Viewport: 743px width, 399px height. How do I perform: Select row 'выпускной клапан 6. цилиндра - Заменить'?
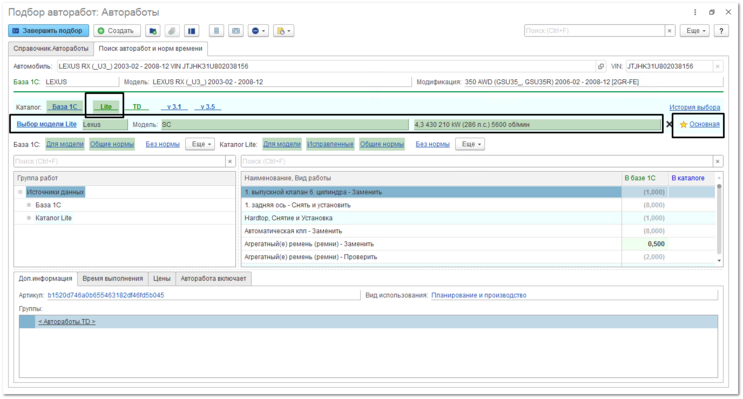point(431,192)
